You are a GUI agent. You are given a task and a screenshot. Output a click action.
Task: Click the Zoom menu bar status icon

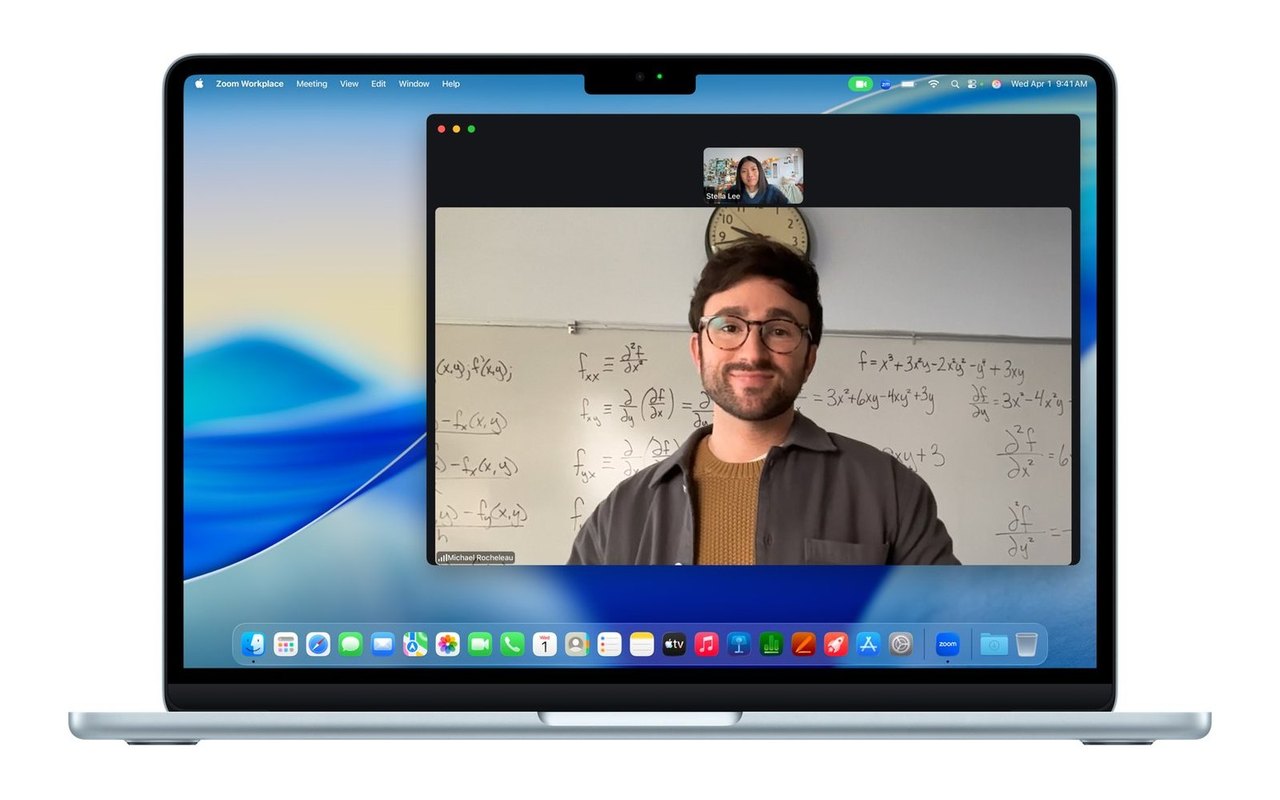tap(885, 84)
